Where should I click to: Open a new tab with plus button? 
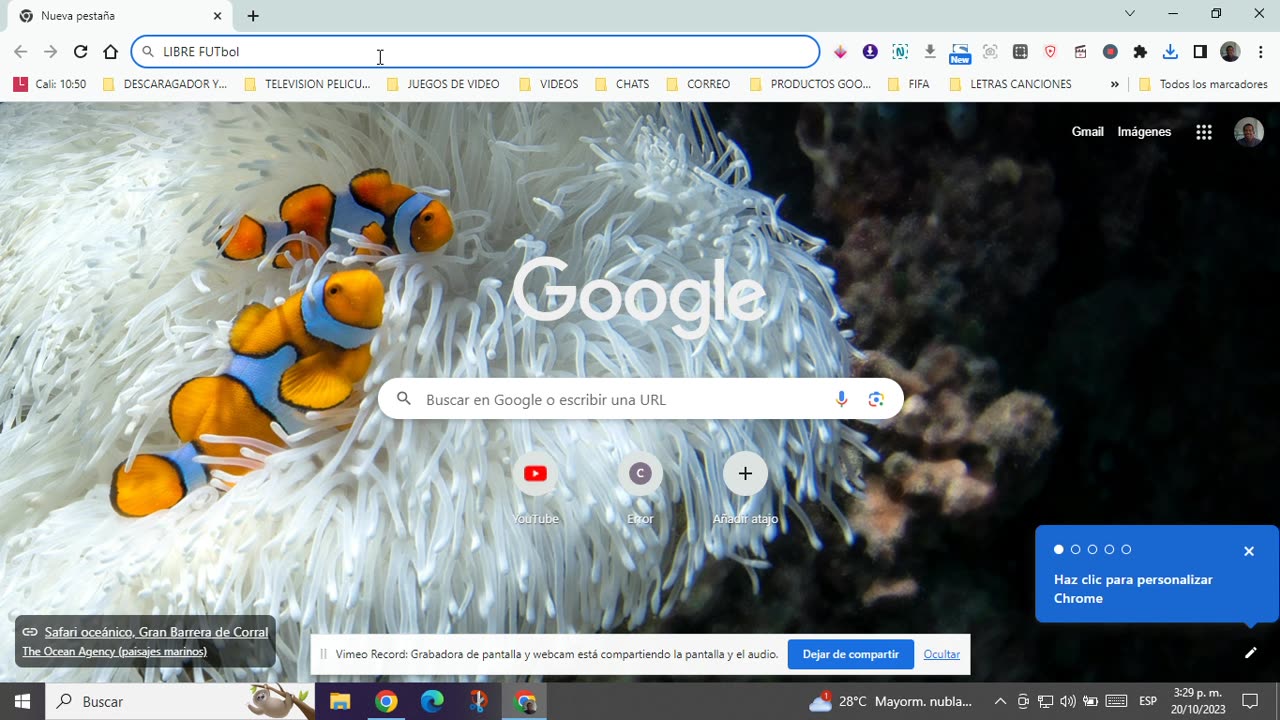point(253,16)
